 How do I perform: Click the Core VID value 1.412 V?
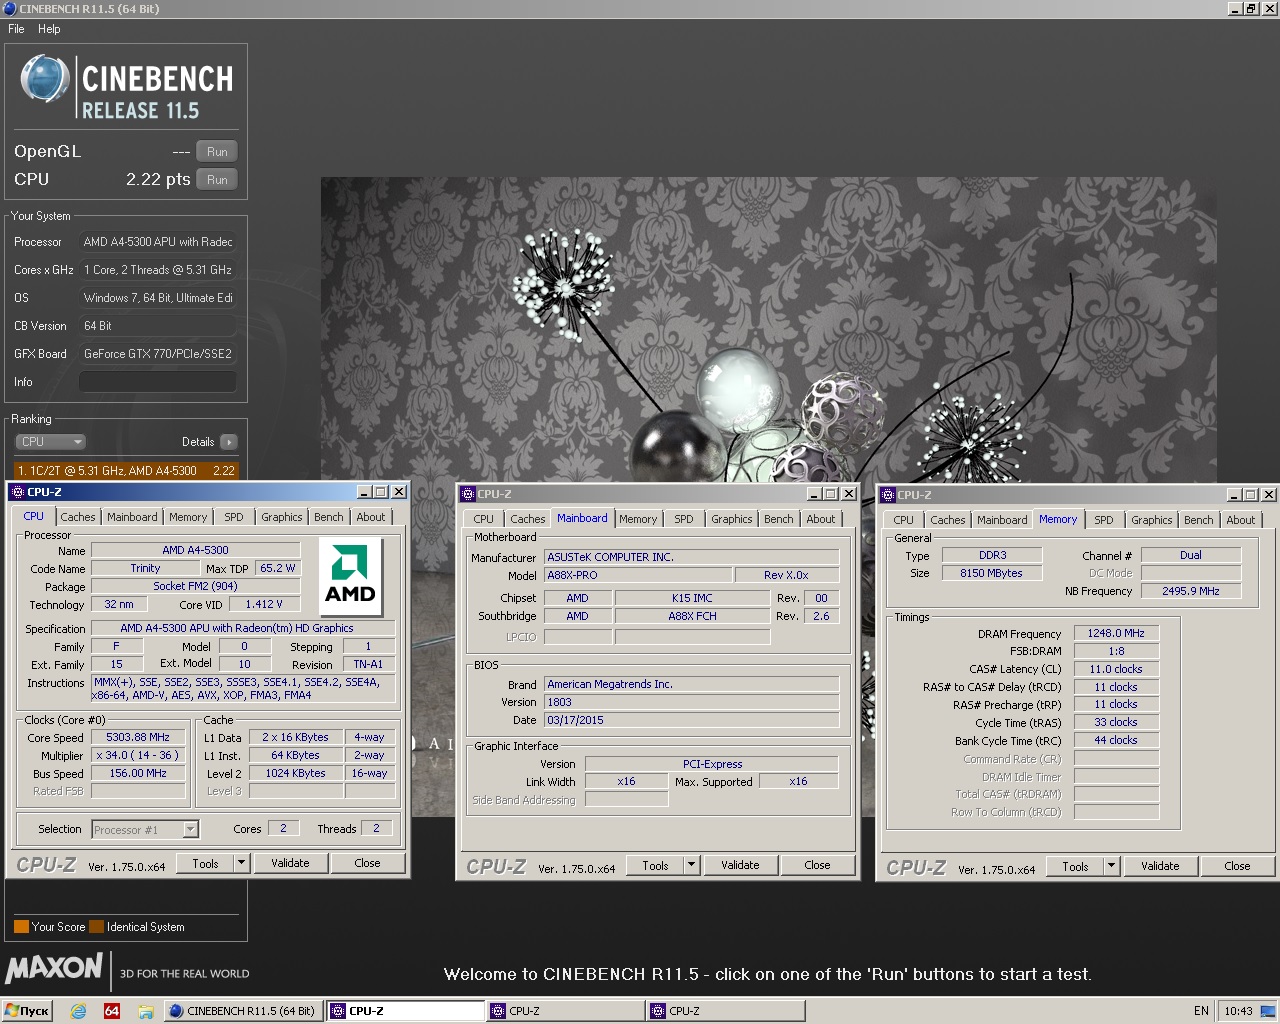click(264, 604)
